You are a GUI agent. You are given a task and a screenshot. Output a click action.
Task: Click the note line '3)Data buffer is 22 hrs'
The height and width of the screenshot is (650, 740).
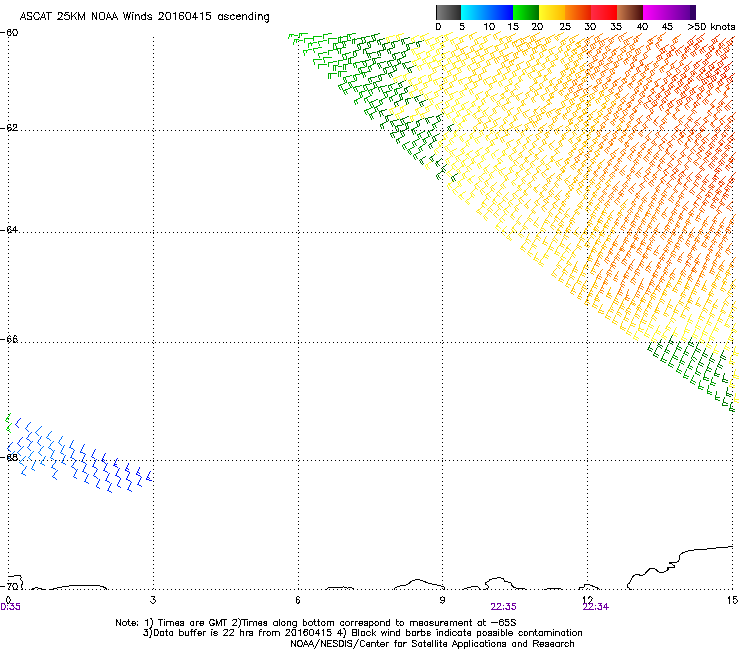363,633
